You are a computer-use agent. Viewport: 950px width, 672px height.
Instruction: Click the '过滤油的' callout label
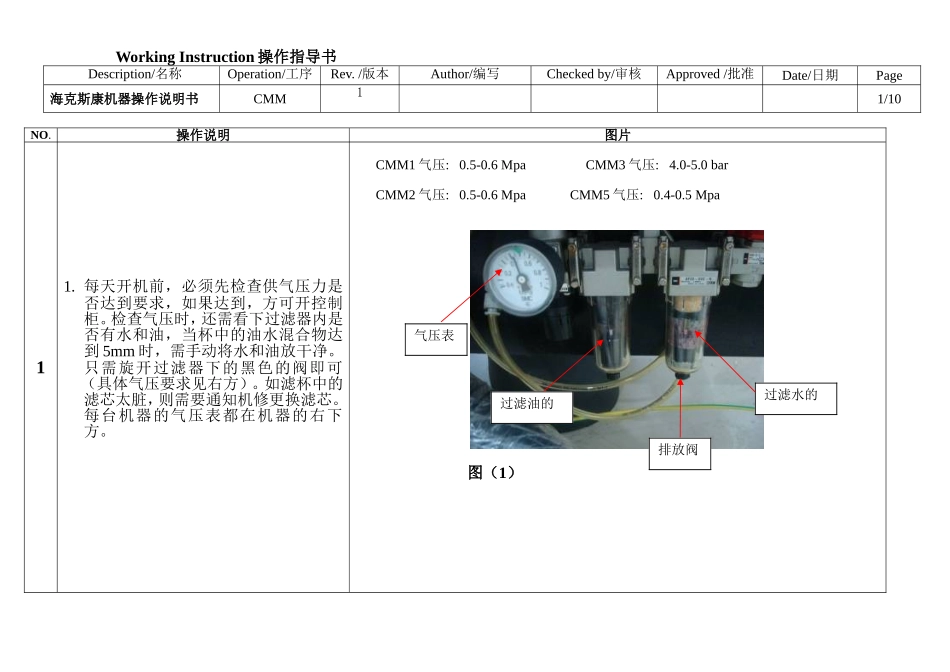tap(532, 407)
